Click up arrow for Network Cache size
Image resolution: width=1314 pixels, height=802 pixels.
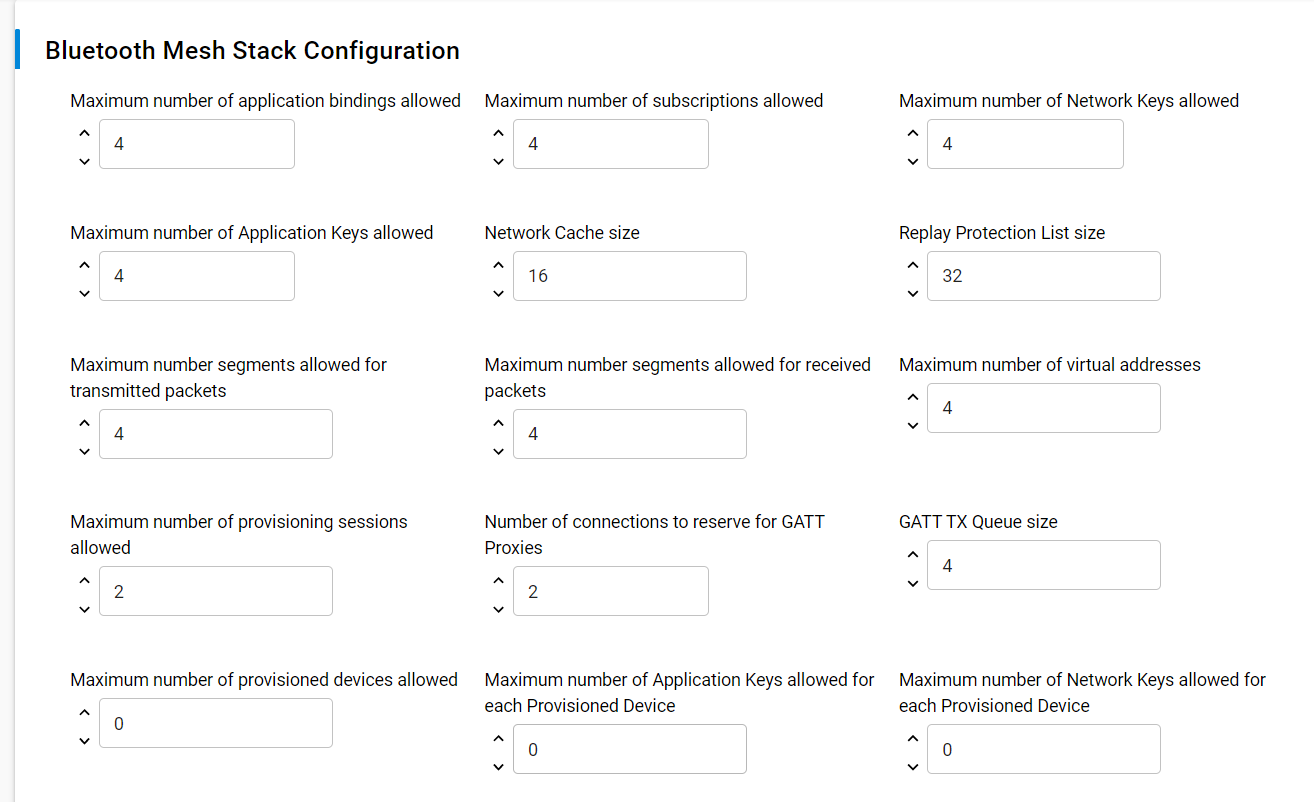click(x=498, y=264)
